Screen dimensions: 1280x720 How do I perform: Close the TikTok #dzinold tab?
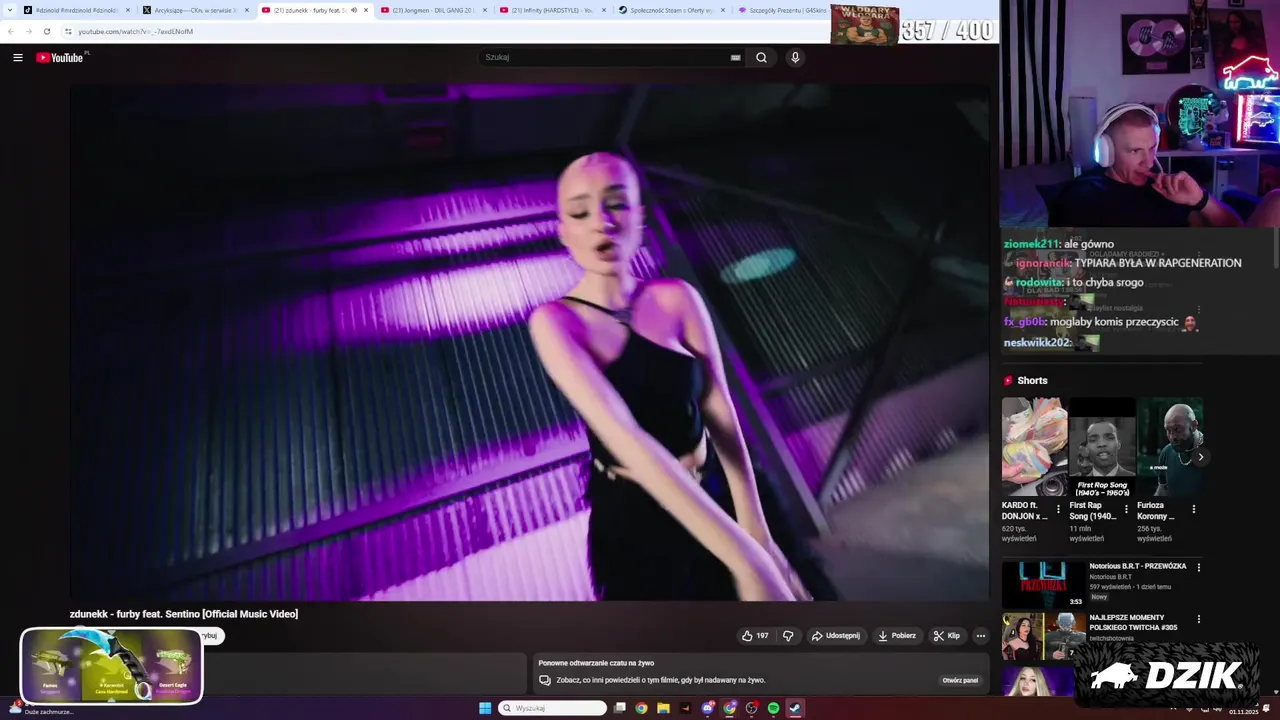click(x=128, y=10)
